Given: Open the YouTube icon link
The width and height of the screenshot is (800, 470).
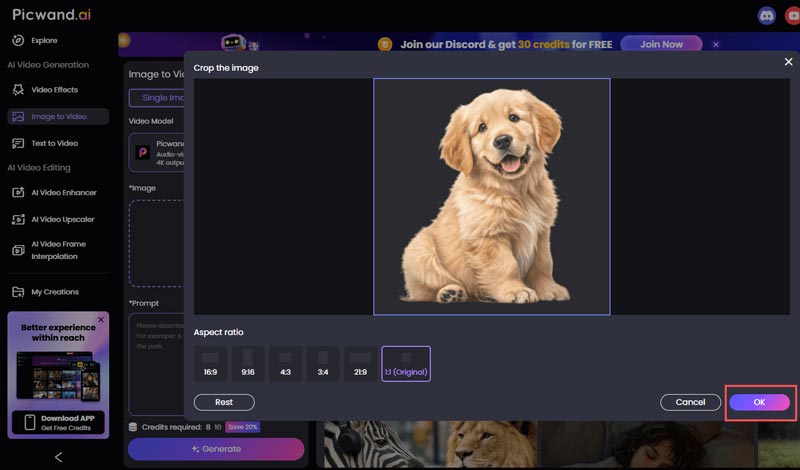Looking at the screenshot, I should point(793,15).
